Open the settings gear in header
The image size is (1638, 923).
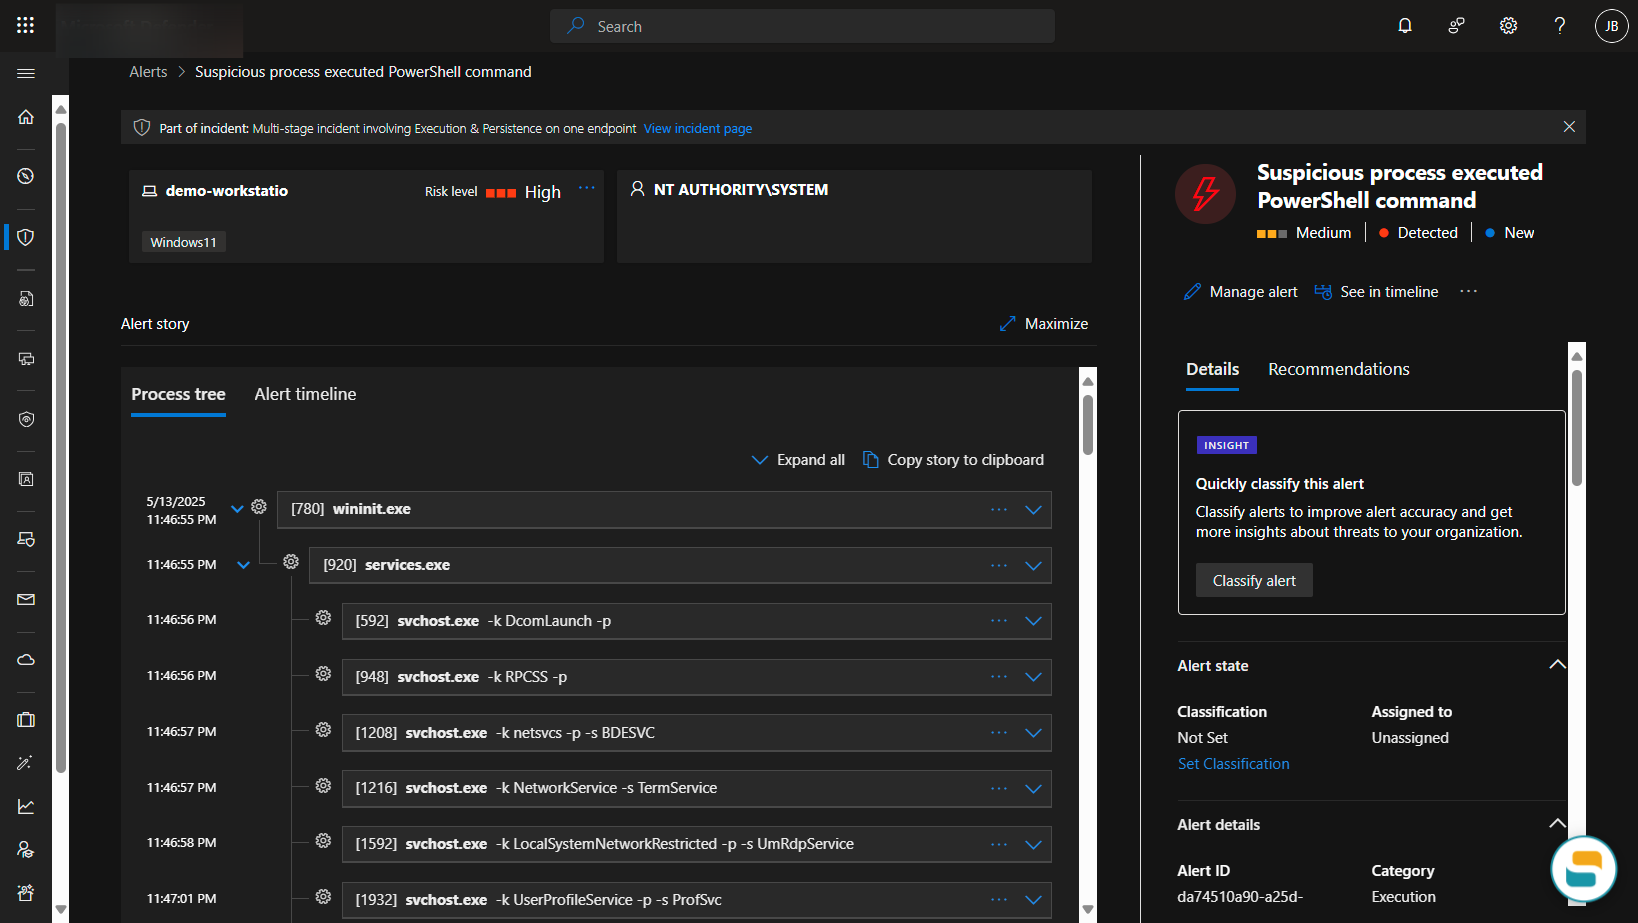pos(1508,26)
